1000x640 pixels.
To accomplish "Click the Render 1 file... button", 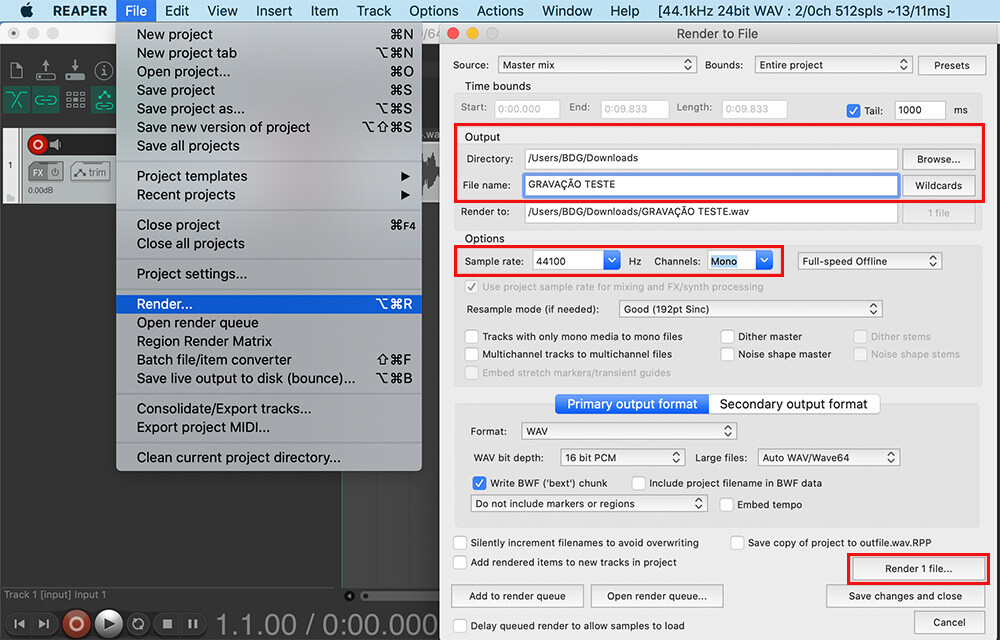I will [x=918, y=569].
